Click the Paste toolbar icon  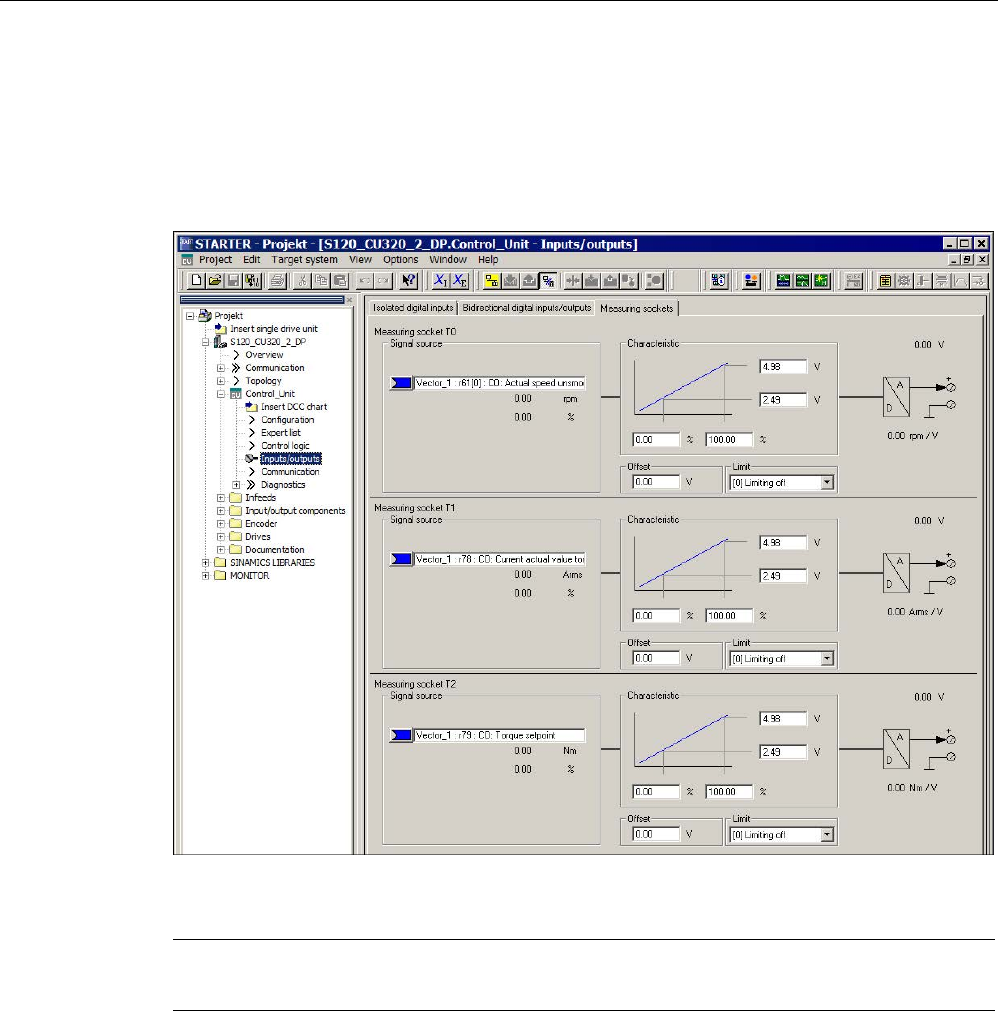[340, 280]
